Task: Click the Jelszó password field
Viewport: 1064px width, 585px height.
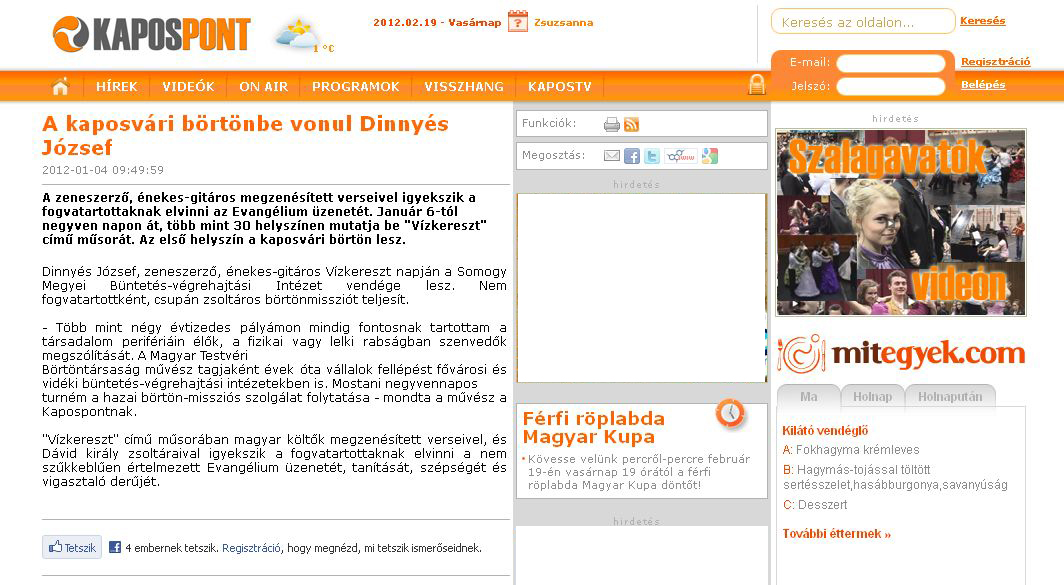Action: pyautogui.click(x=891, y=86)
